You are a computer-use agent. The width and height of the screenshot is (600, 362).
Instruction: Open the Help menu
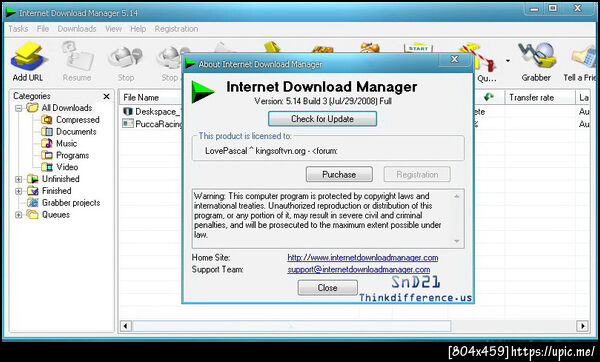[138, 29]
